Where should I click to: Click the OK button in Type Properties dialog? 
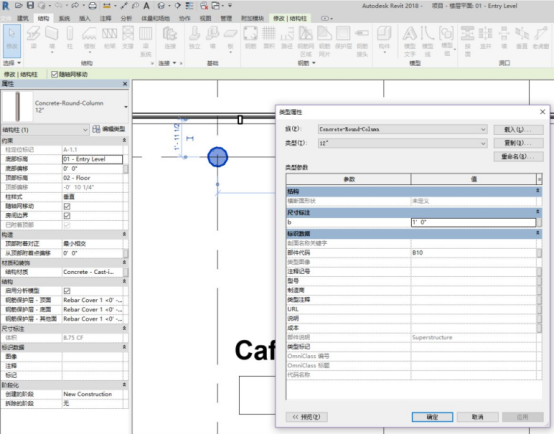pos(432,417)
